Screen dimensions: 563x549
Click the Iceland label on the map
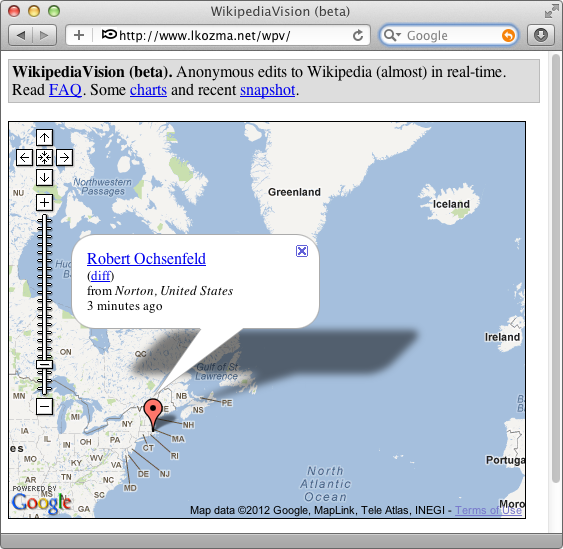point(451,204)
